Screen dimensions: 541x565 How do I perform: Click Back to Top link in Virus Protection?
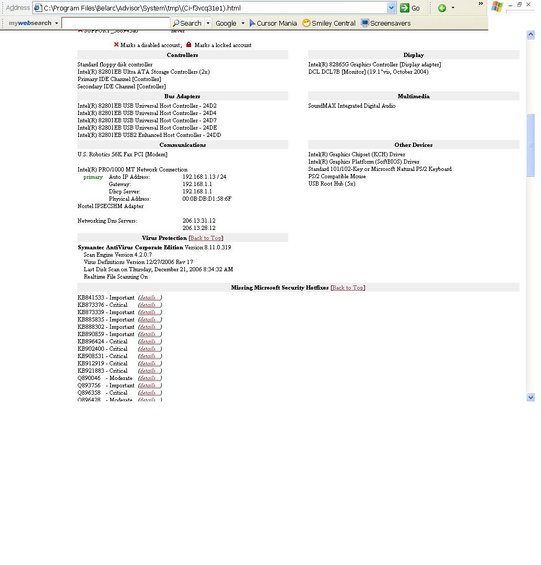206,238
